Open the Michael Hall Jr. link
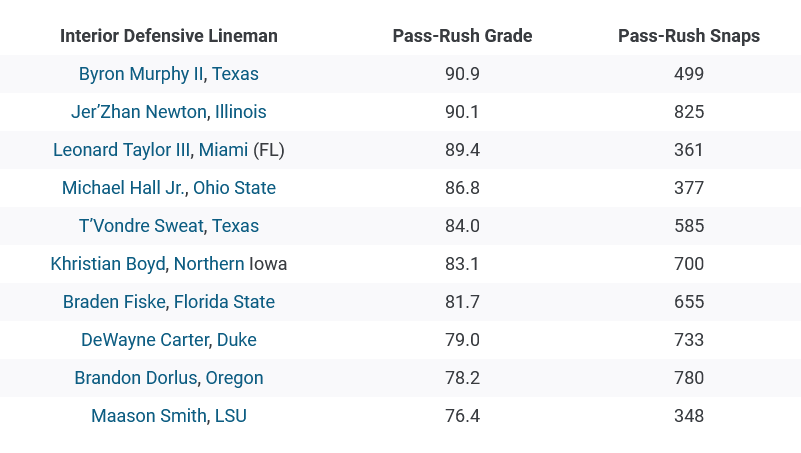801x453 pixels. [x=123, y=188]
